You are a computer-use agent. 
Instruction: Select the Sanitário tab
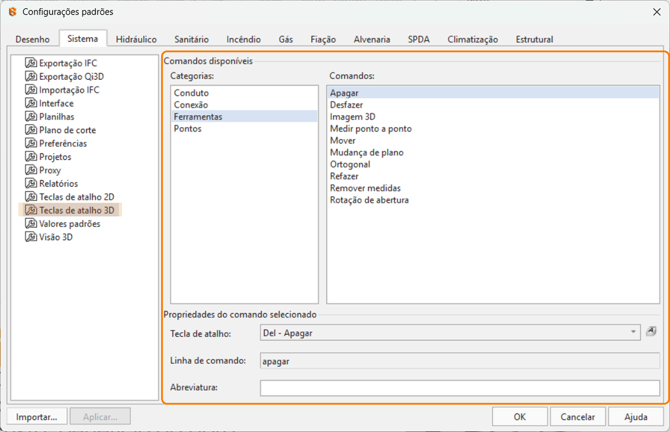click(x=191, y=39)
